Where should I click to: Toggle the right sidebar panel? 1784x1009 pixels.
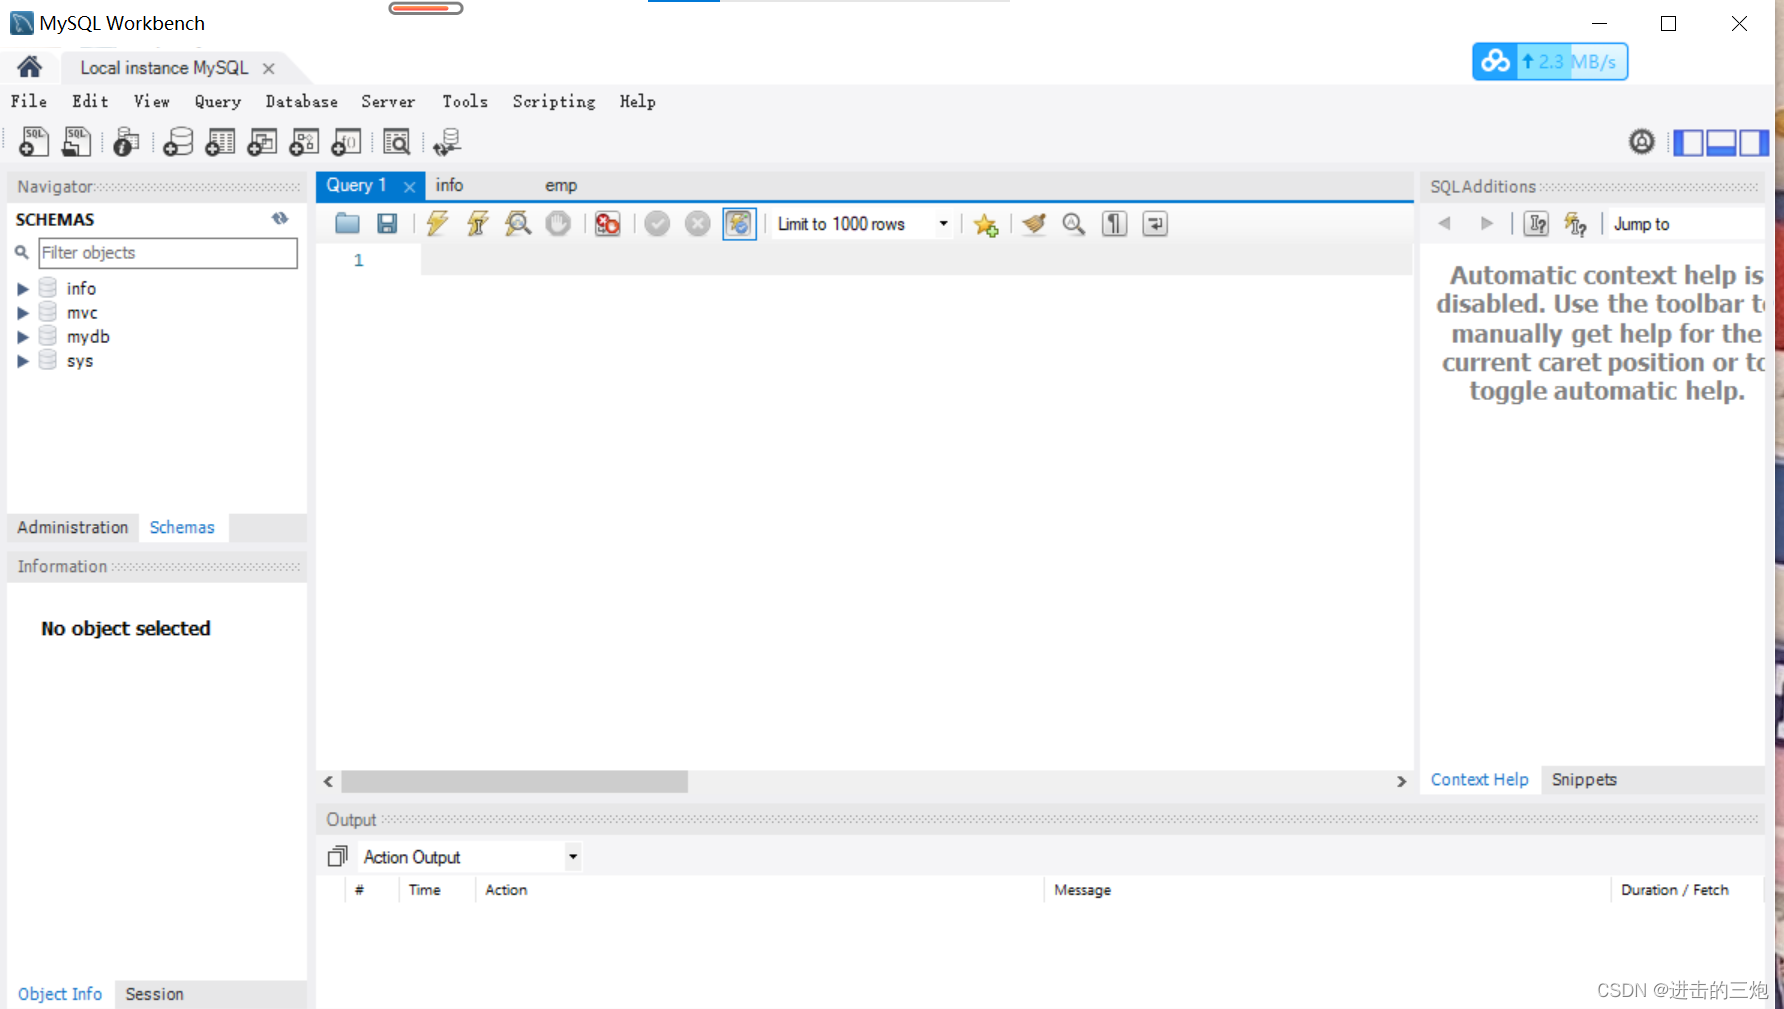1753,142
